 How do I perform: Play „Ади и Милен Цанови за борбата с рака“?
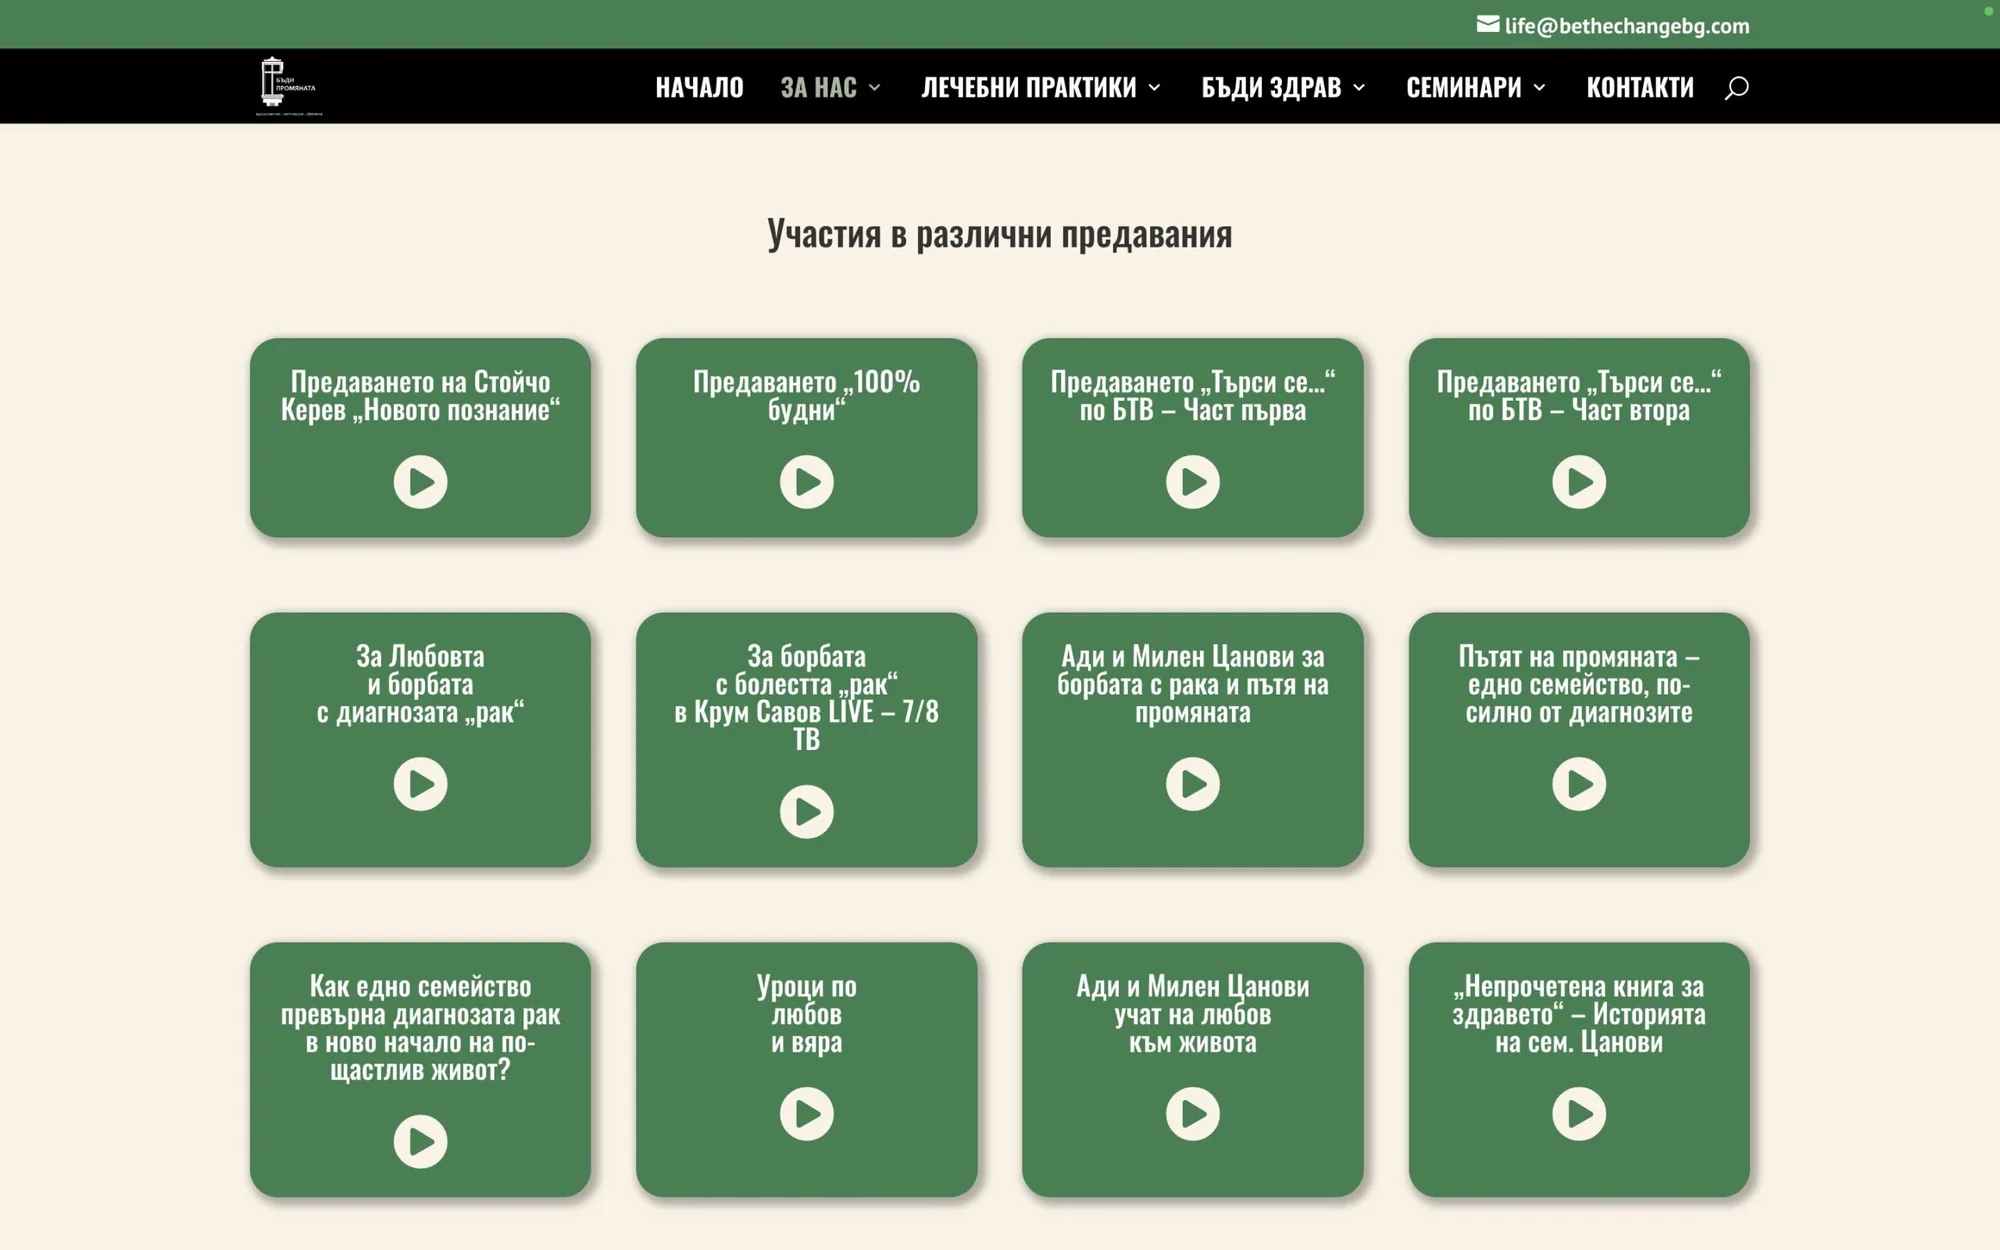1192,784
